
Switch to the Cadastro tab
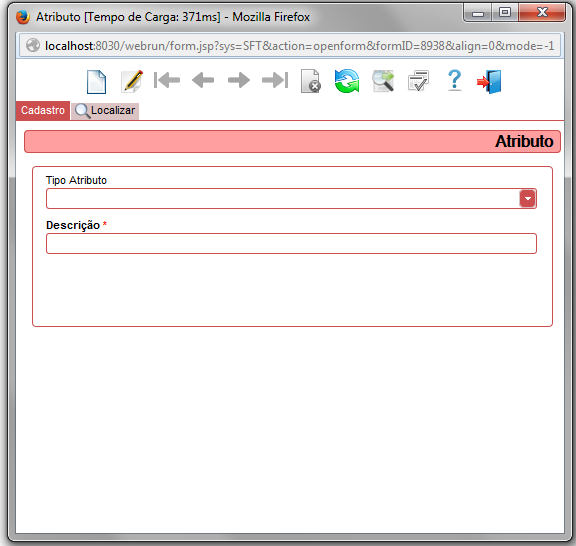43,110
